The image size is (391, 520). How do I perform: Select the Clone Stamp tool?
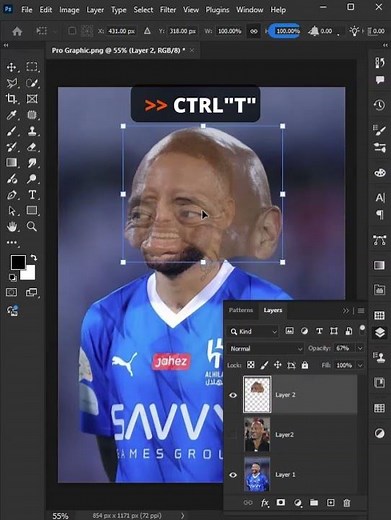[x=32, y=131]
